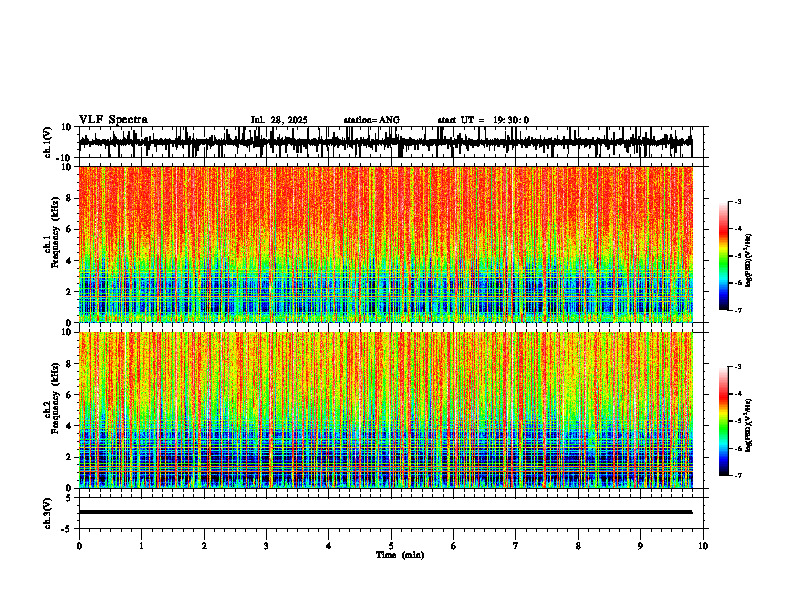Click the ch.1 spectrogram color bar

coord(724,256)
